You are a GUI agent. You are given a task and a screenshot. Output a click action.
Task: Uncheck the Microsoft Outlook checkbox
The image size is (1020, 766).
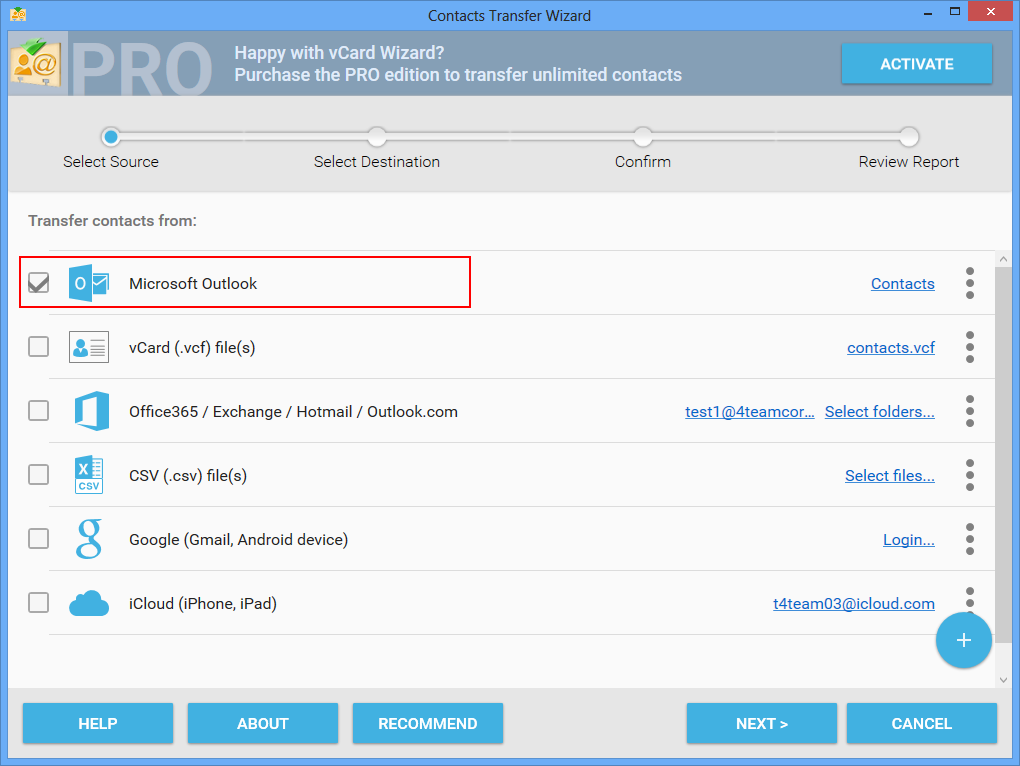click(38, 283)
